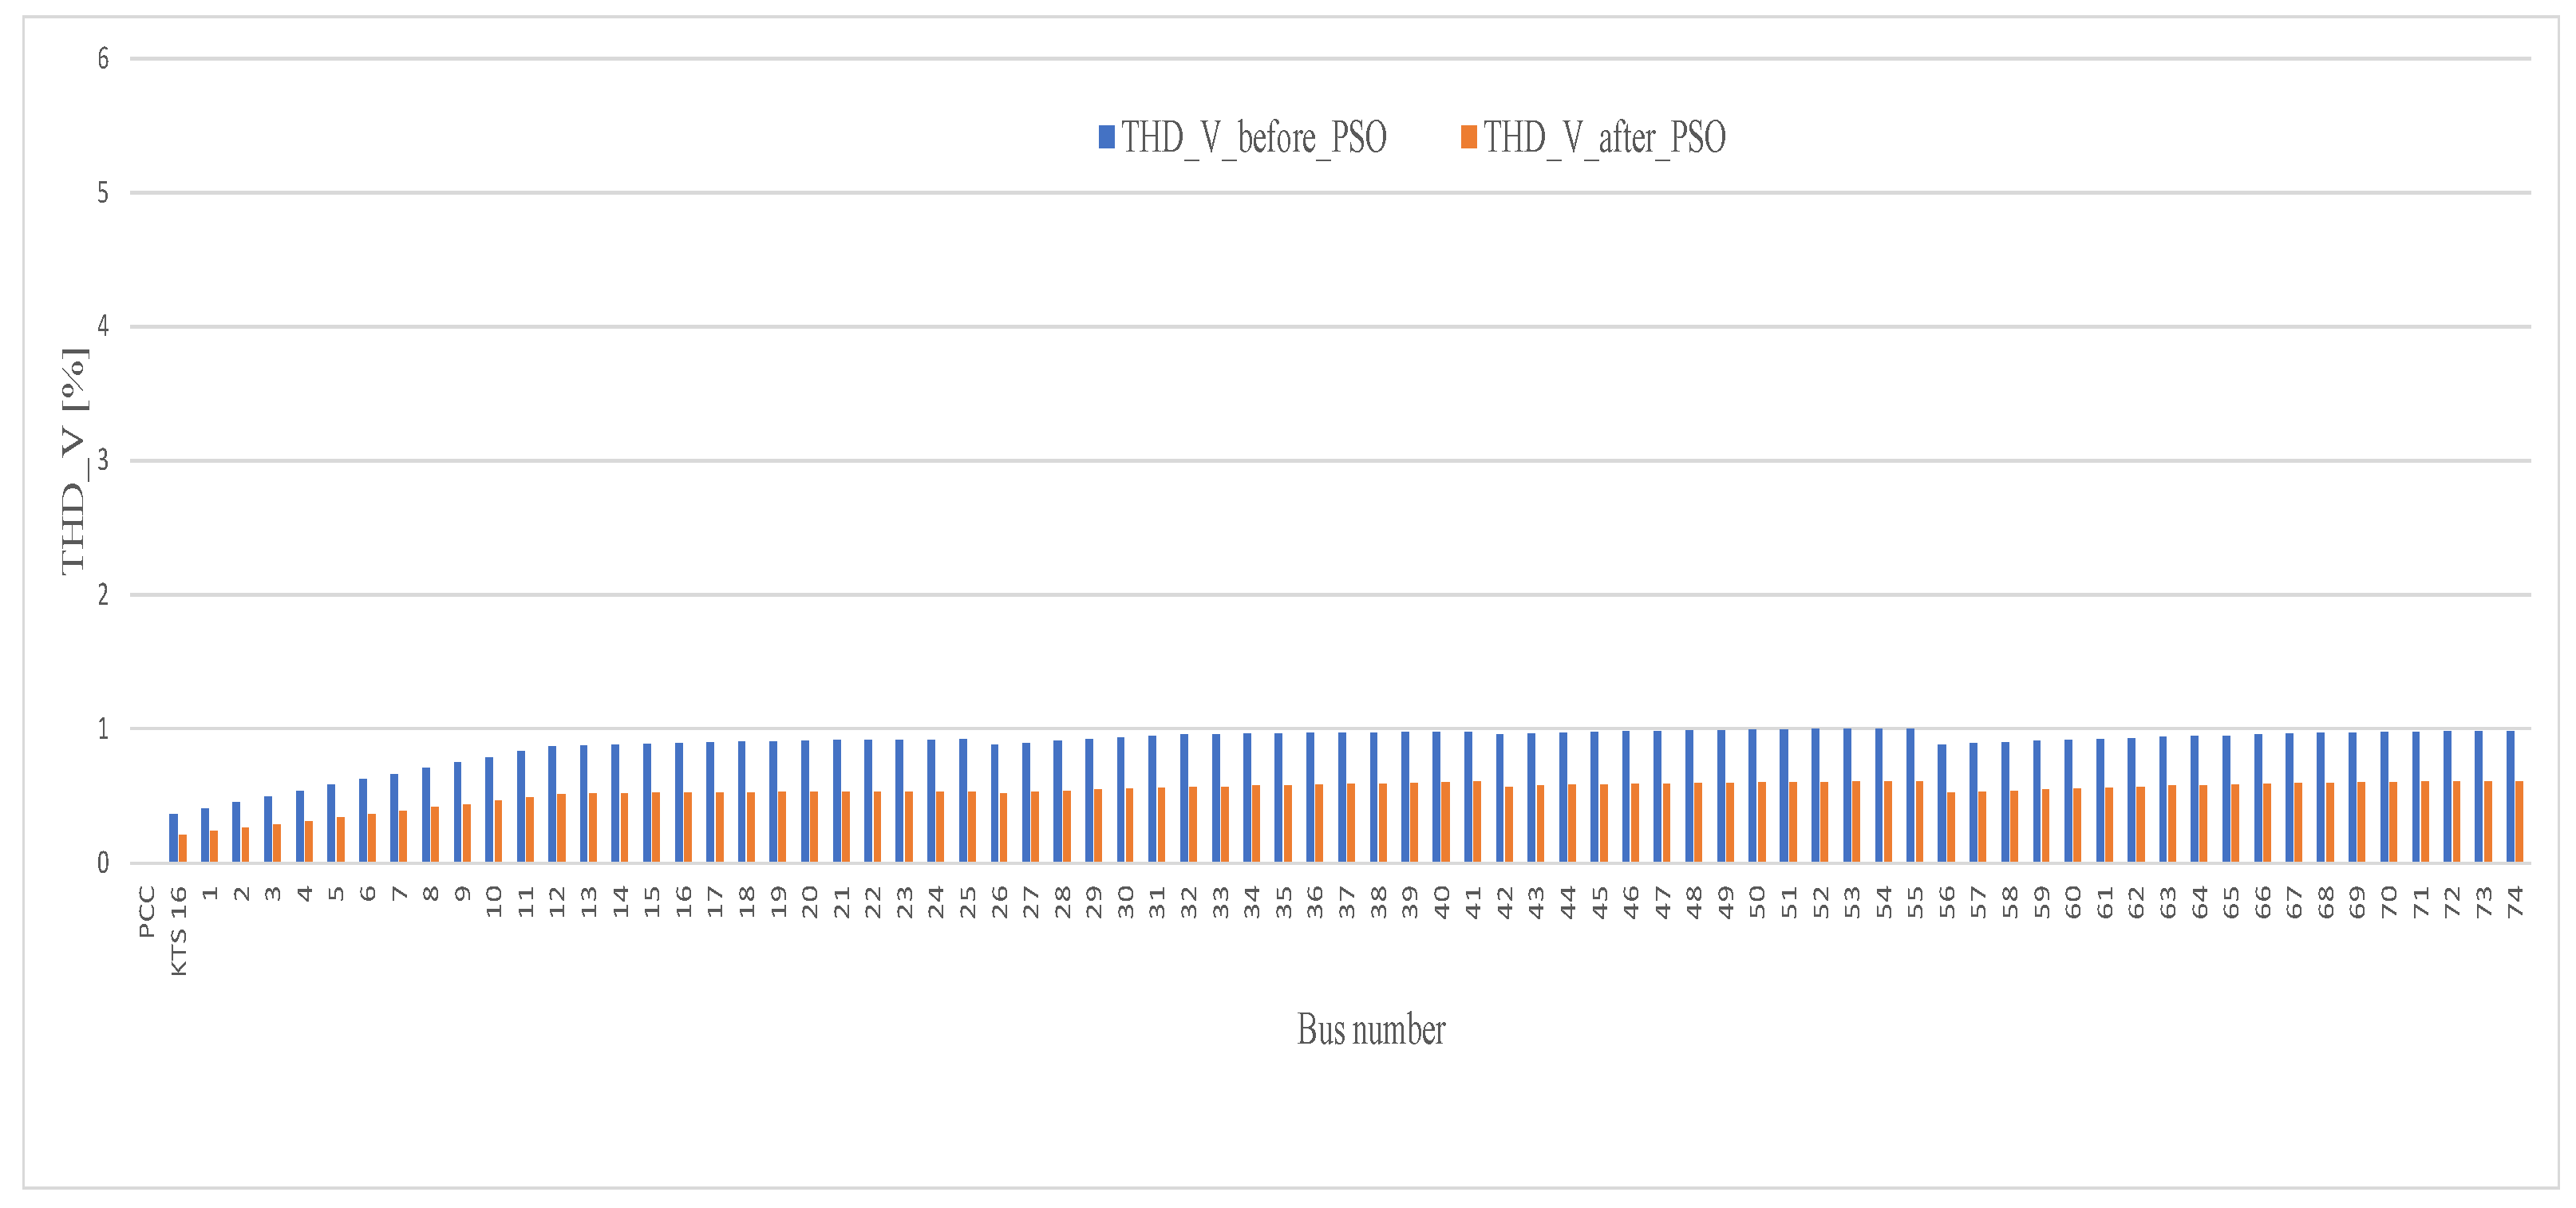Select the PCC axis label
Image resolution: width=2576 pixels, height=1208 pixels.
(x=147, y=911)
